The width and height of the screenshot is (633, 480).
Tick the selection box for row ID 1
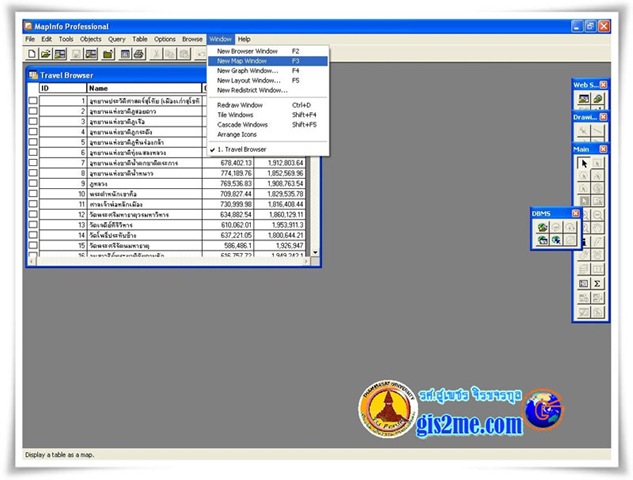pos(33,101)
